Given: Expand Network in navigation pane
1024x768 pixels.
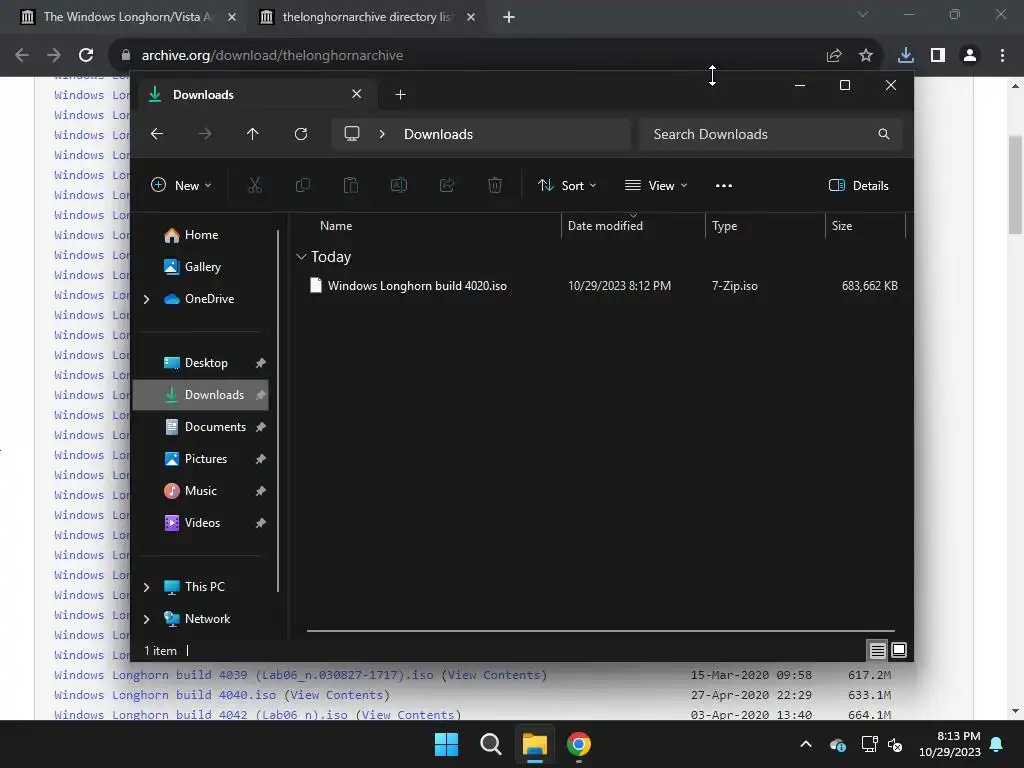Looking at the screenshot, I should point(146,619).
